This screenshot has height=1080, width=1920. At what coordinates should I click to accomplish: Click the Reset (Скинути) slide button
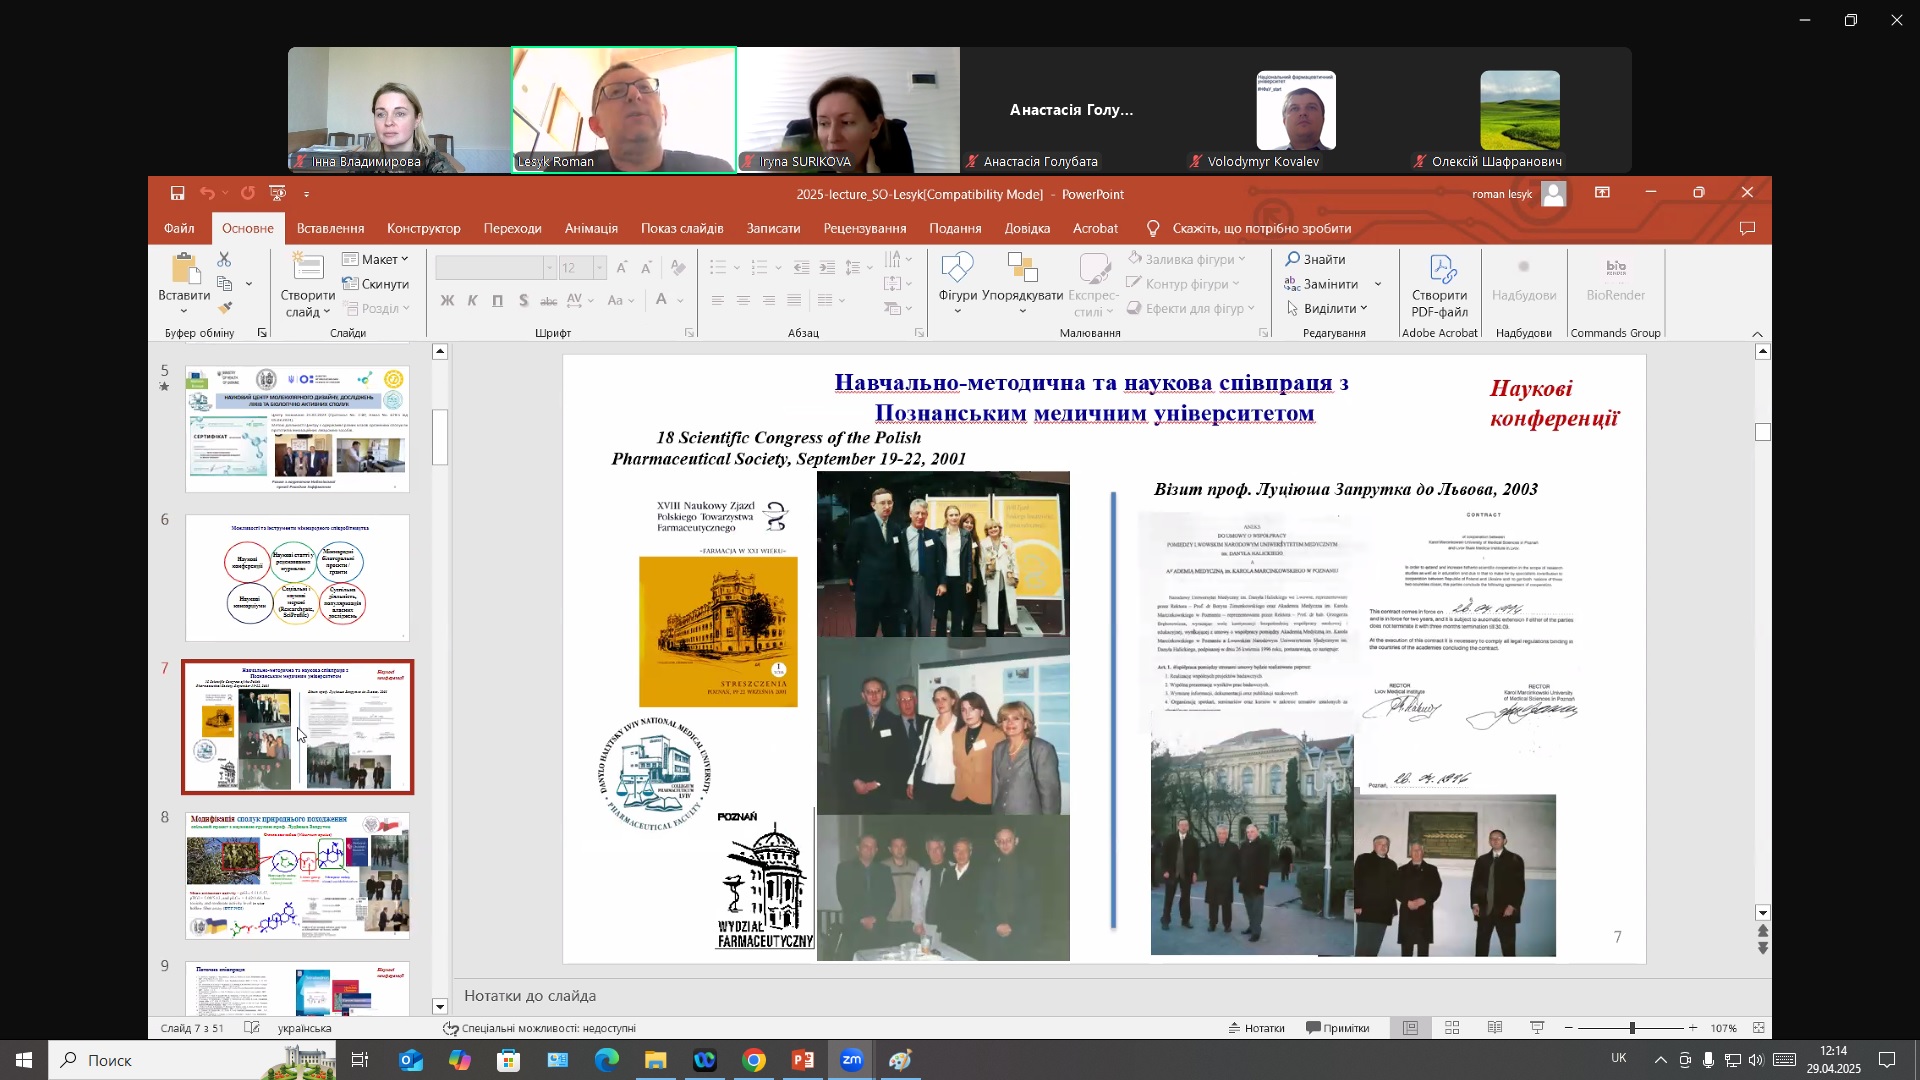pos(375,284)
